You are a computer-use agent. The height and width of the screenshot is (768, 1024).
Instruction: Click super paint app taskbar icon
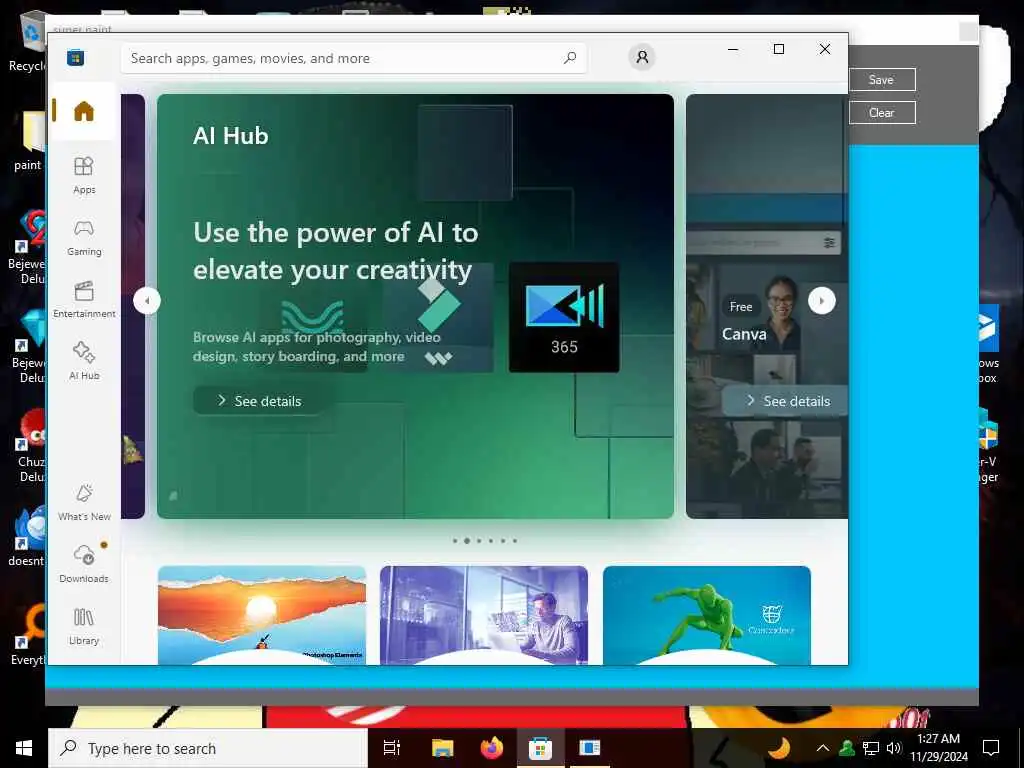[x=590, y=748]
